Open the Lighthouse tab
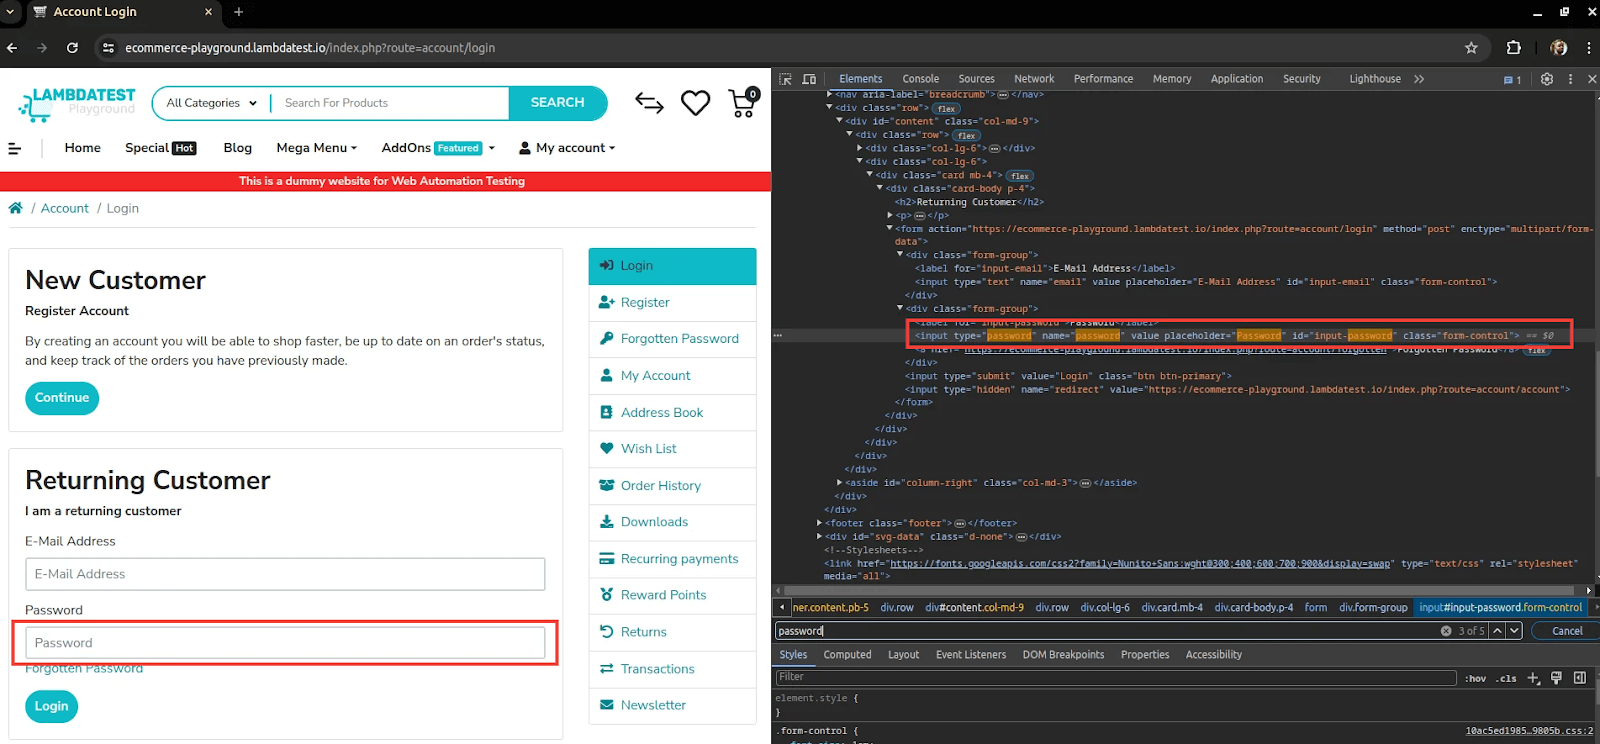 [1375, 79]
